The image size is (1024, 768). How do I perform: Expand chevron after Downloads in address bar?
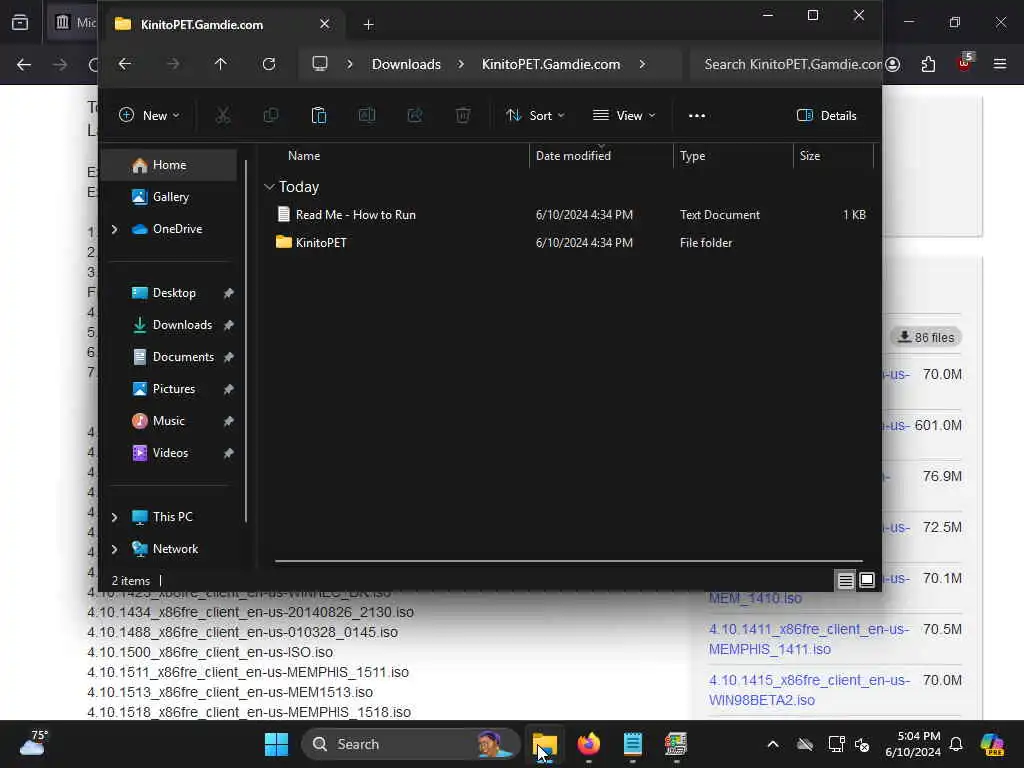(461, 64)
